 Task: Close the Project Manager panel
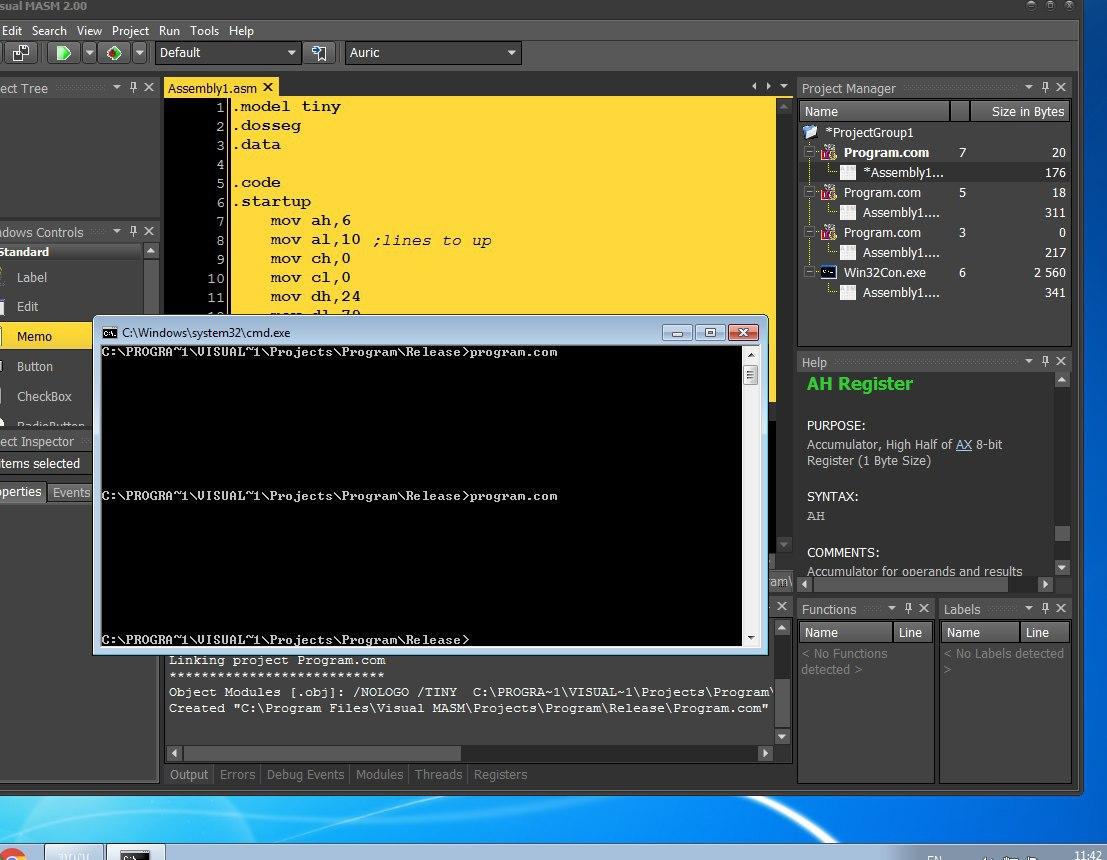(x=1061, y=88)
